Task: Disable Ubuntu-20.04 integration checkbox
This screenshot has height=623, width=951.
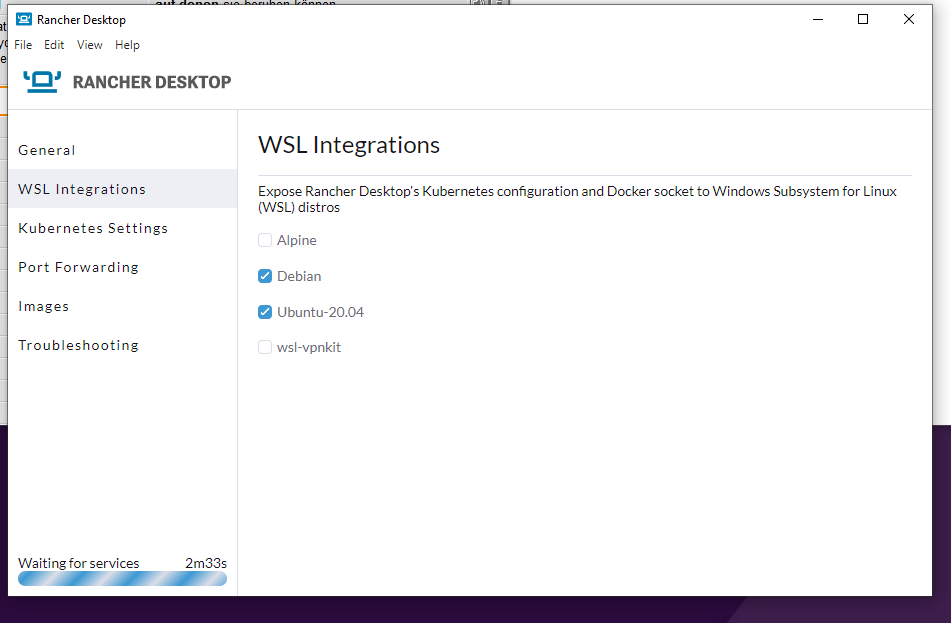Action: pyautogui.click(x=265, y=312)
